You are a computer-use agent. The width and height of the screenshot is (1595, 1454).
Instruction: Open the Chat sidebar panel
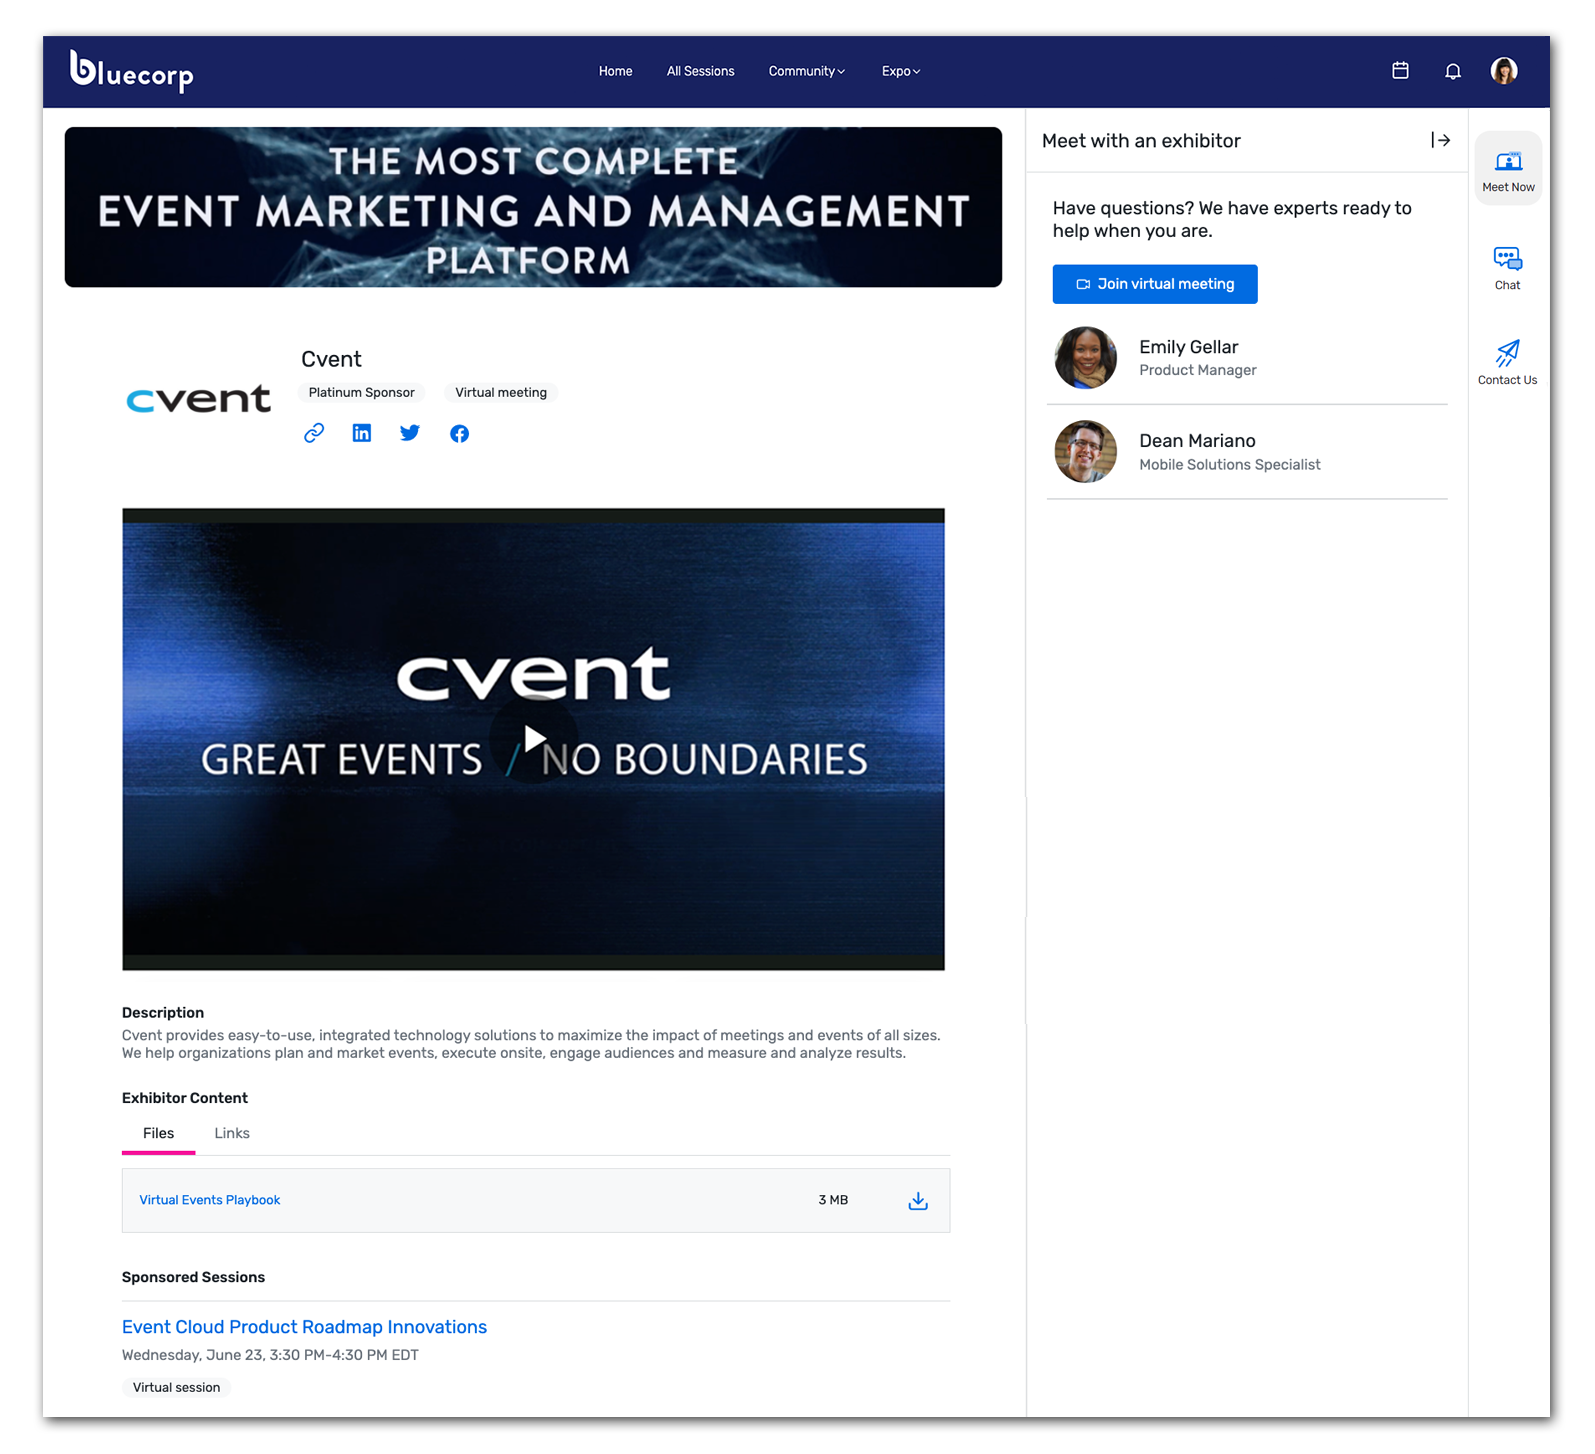[x=1507, y=268]
